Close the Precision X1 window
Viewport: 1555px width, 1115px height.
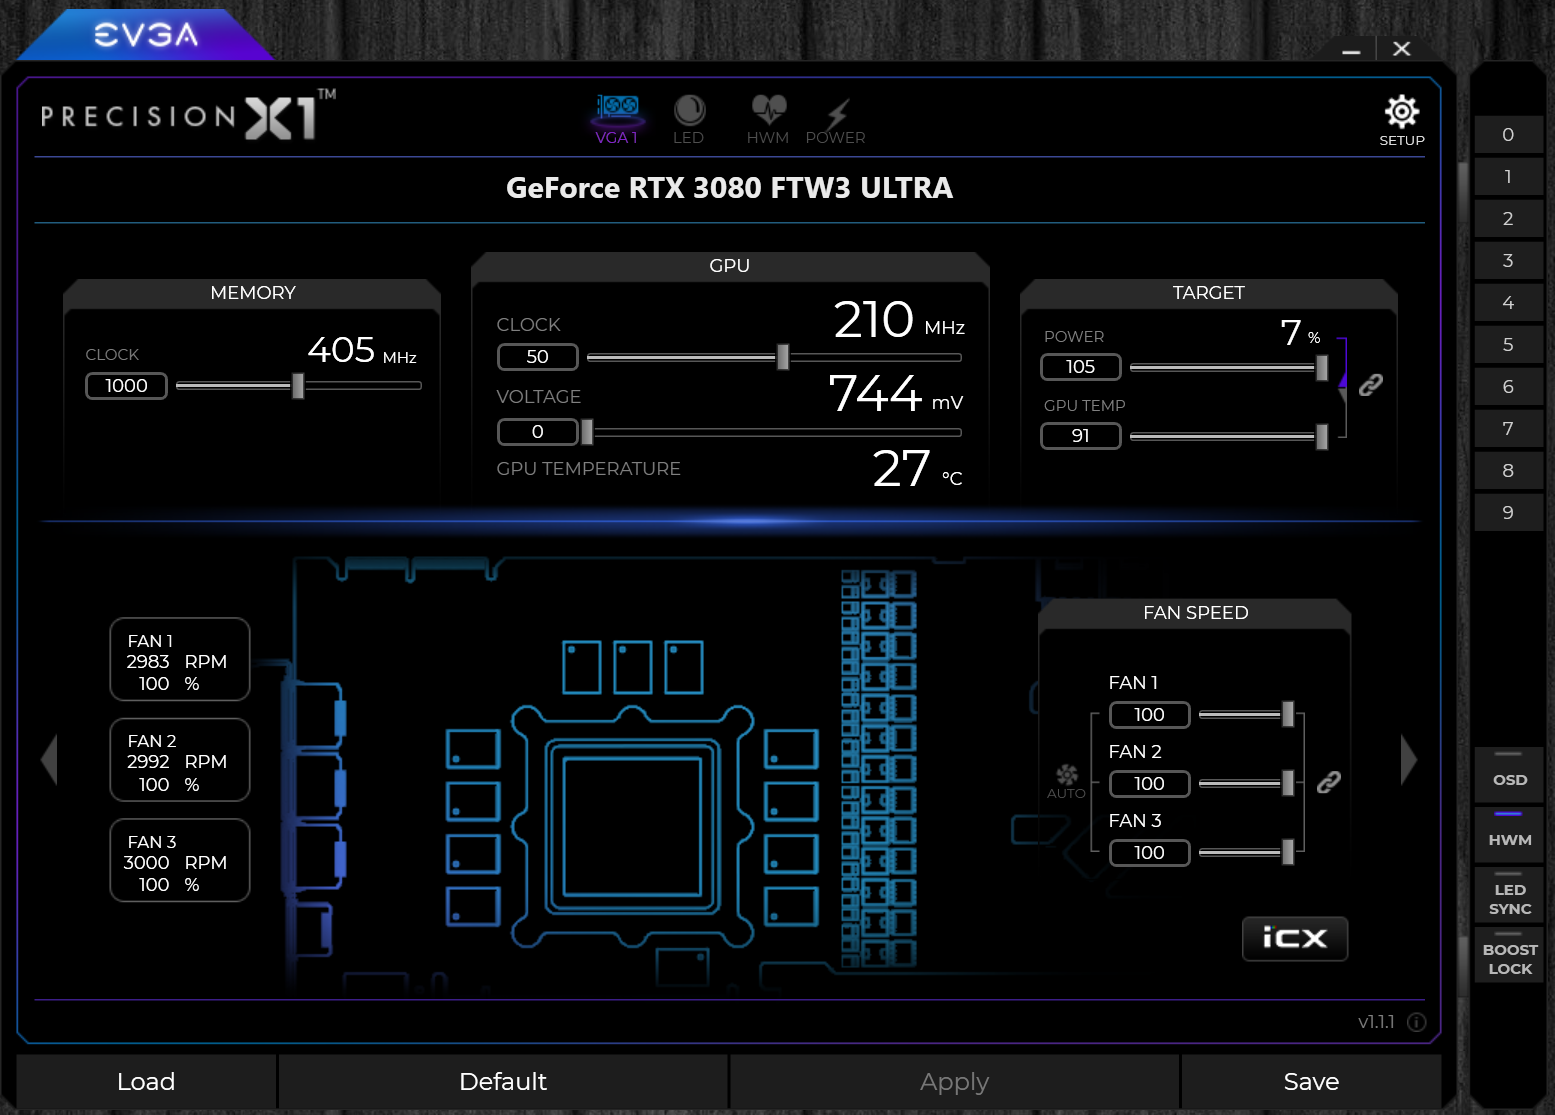[1402, 49]
